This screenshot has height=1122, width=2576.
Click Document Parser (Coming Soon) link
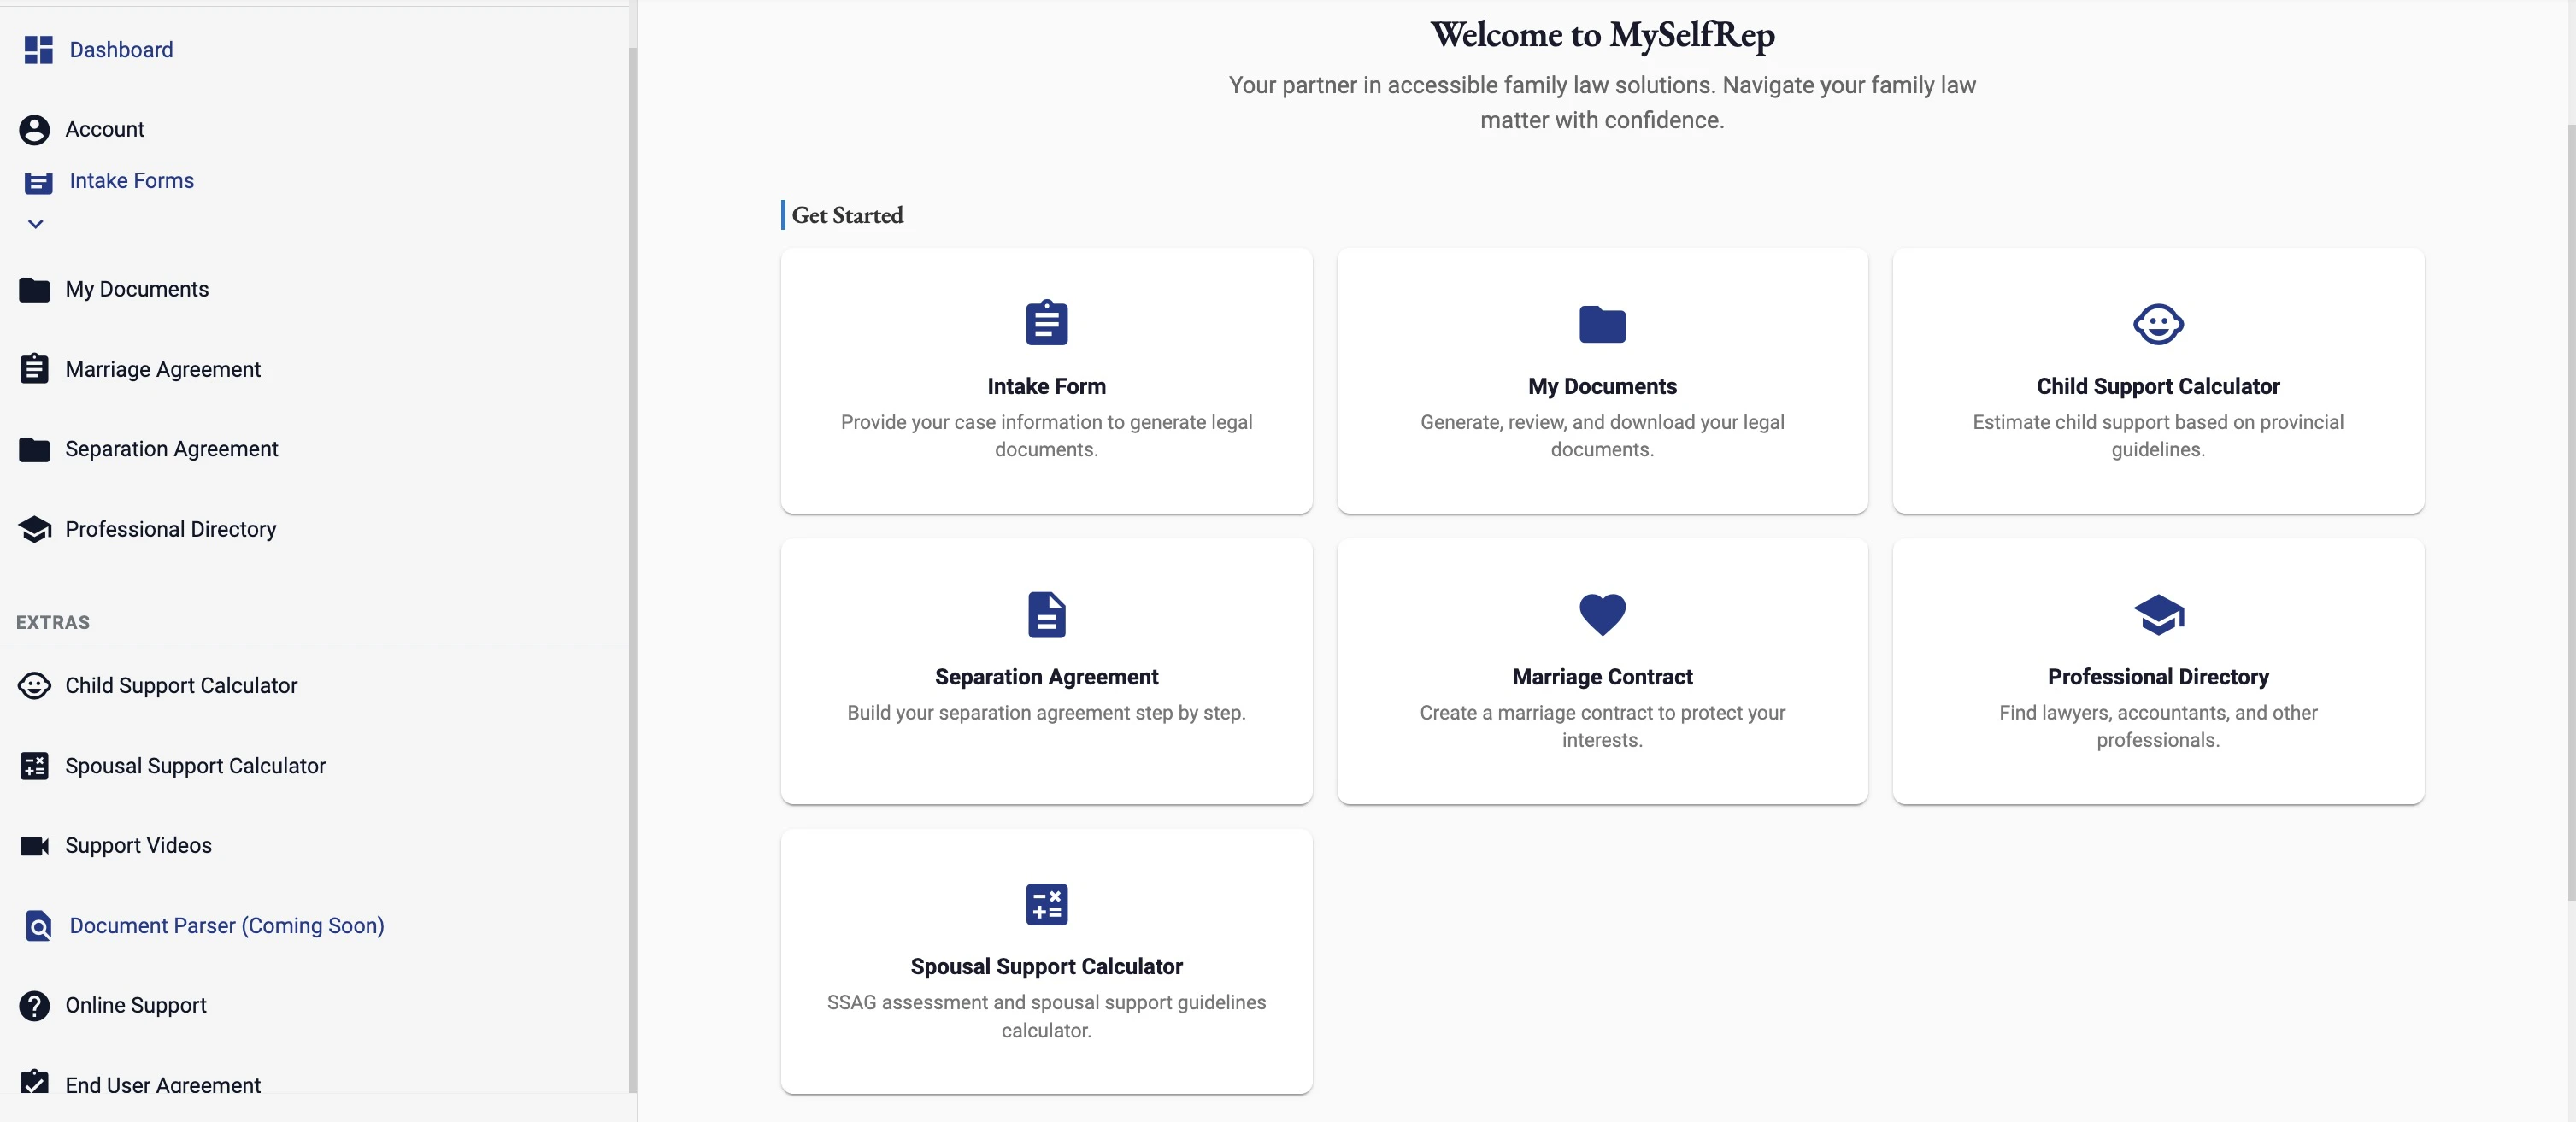pyautogui.click(x=227, y=926)
